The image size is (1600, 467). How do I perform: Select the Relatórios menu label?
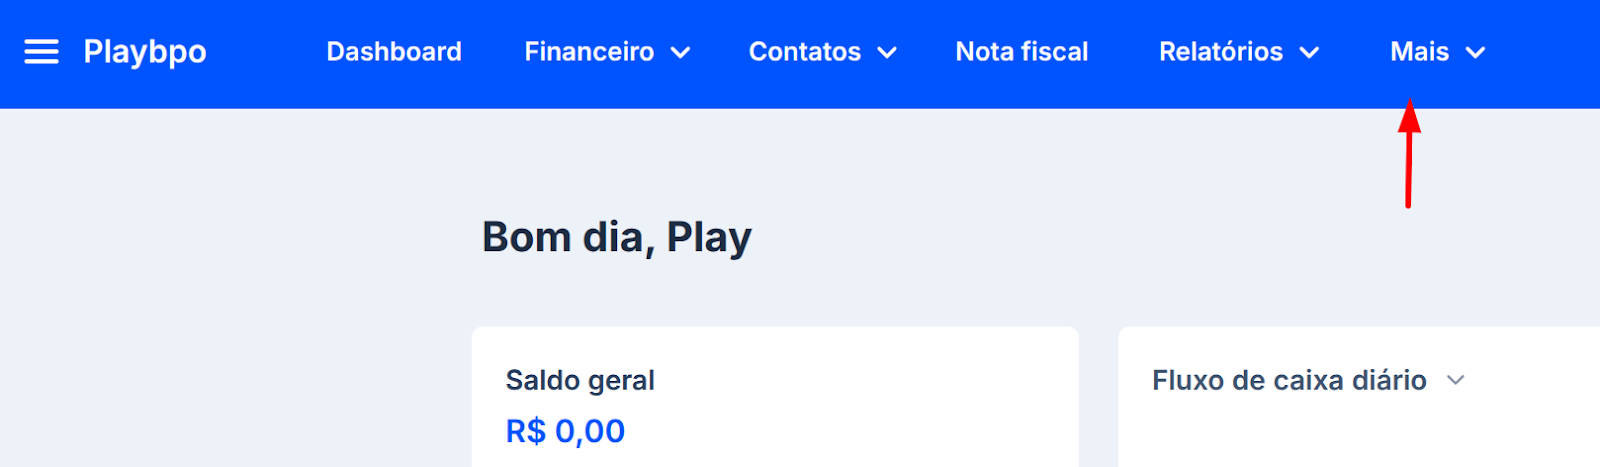click(1221, 52)
